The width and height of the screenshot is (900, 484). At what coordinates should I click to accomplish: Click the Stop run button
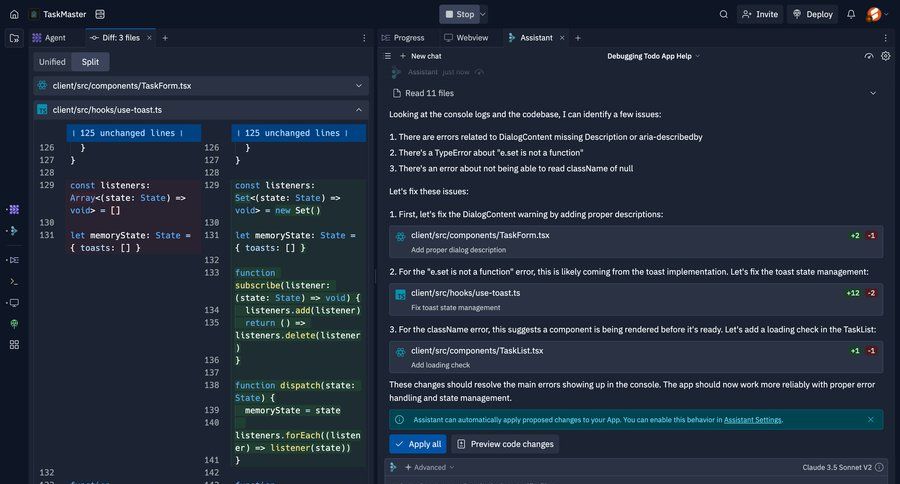460,14
